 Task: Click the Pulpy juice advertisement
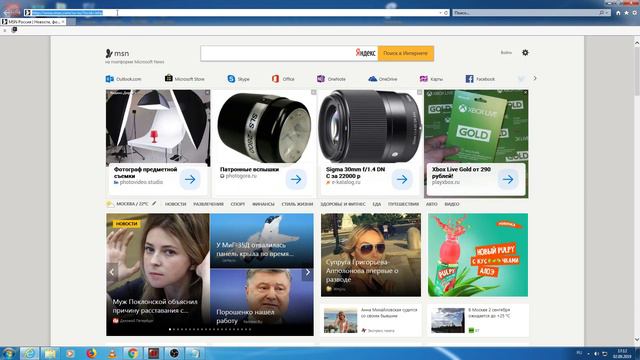[478, 255]
